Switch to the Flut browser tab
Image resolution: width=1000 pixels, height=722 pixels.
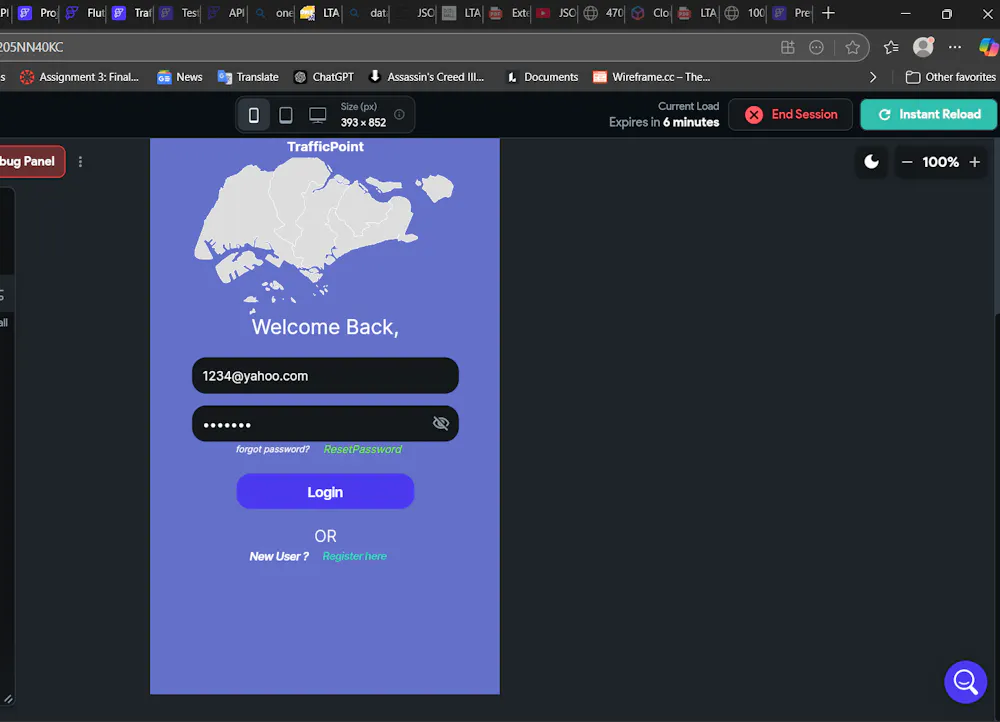click(x=85, y=13)
